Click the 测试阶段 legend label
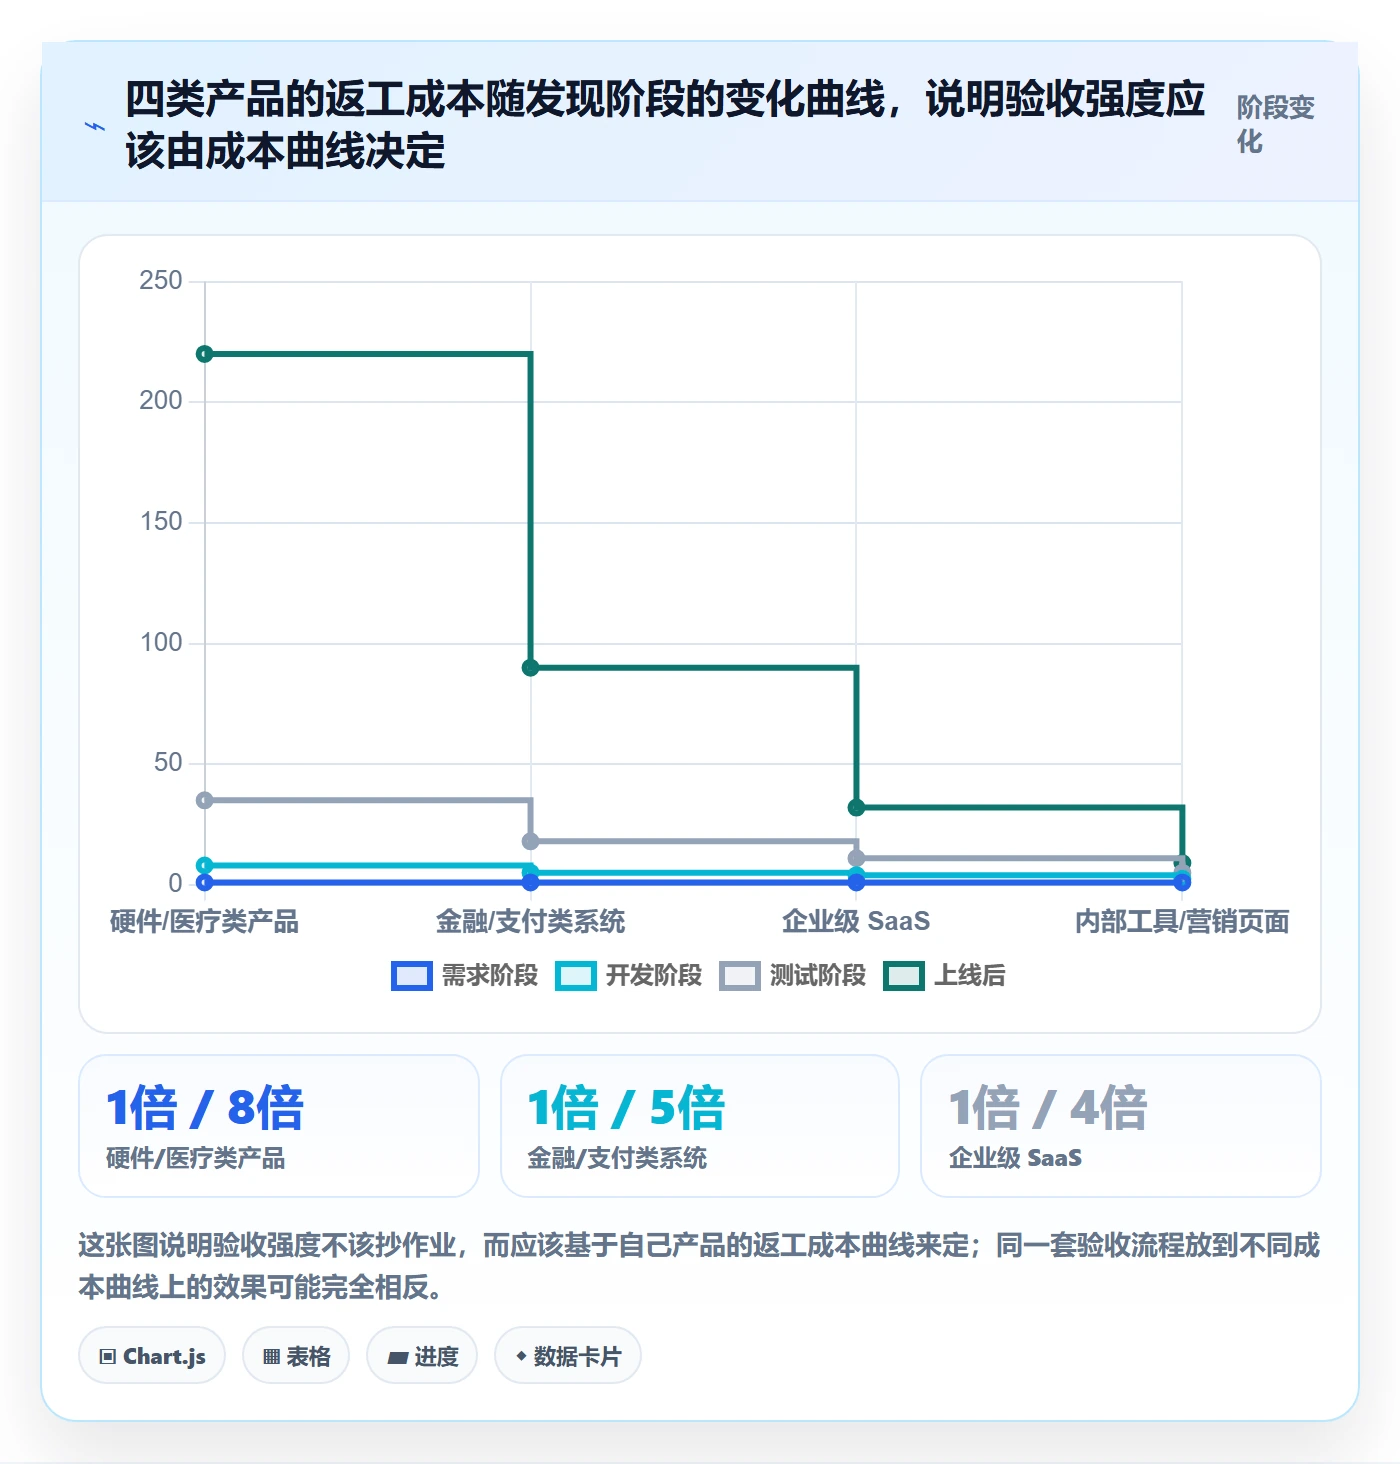This screenshot has height=1464, width=1400. click(x=818, y=975)
